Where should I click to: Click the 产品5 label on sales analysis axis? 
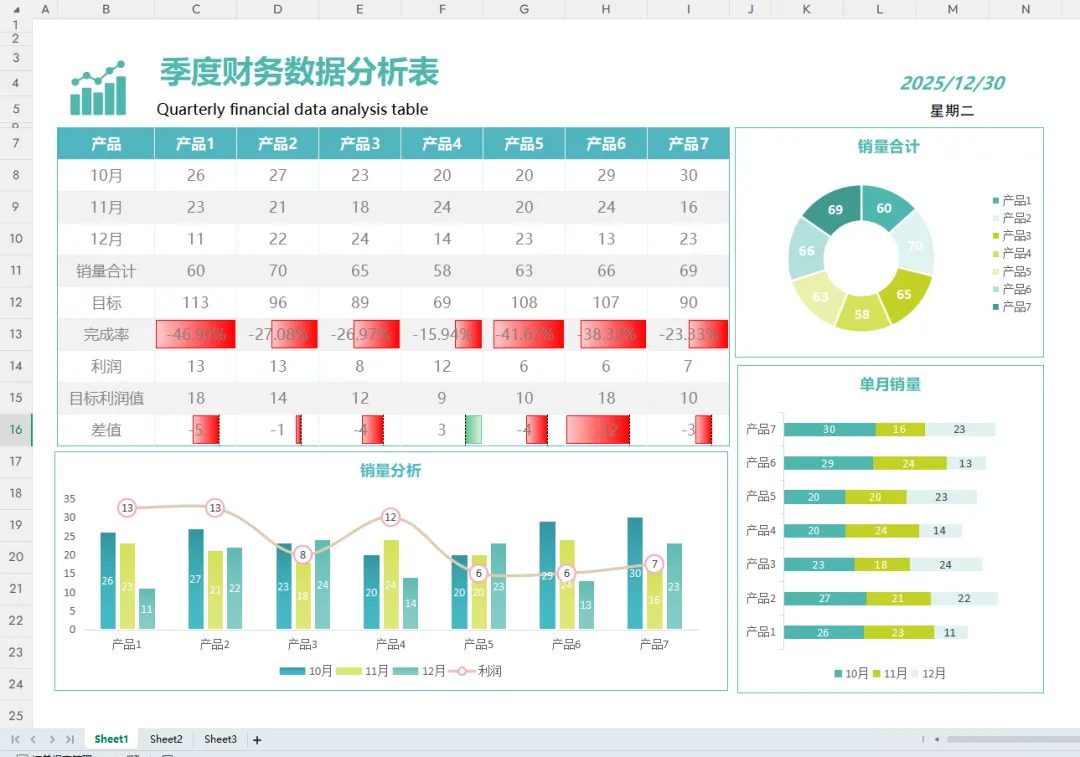coord(478,644)
